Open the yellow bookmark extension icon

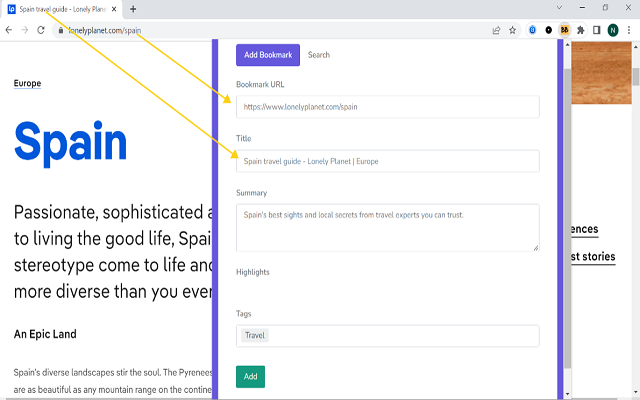(x=564, y=30)
